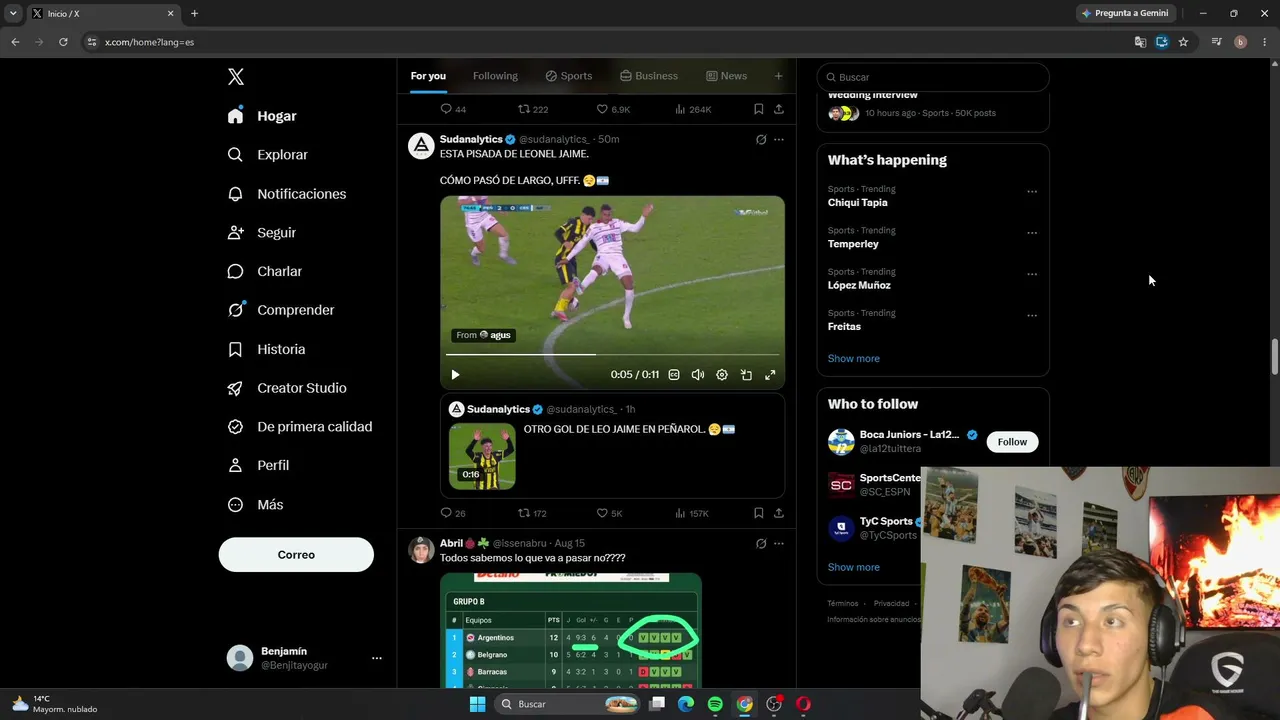Open De primera calidad in sidebar
The width and height of the screenshot is (1280, 720).
(299, 427)
